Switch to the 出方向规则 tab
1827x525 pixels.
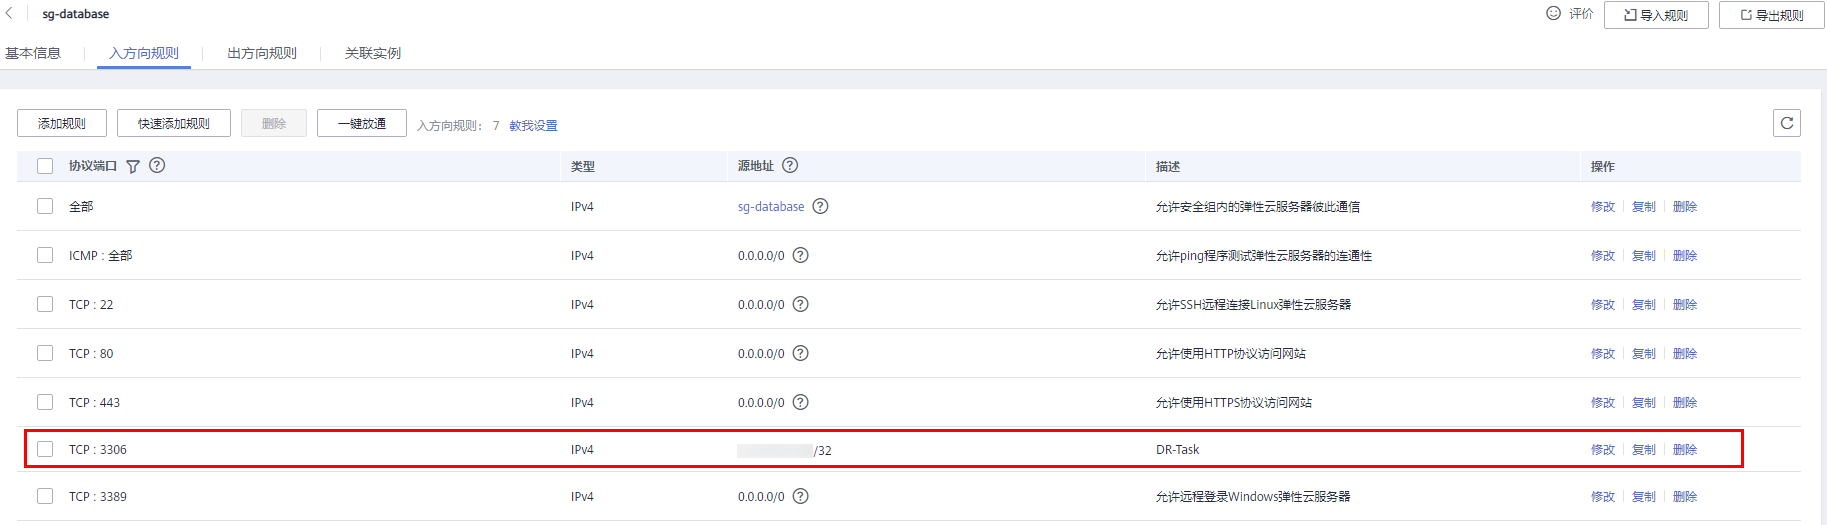click(x=262, y=53)
